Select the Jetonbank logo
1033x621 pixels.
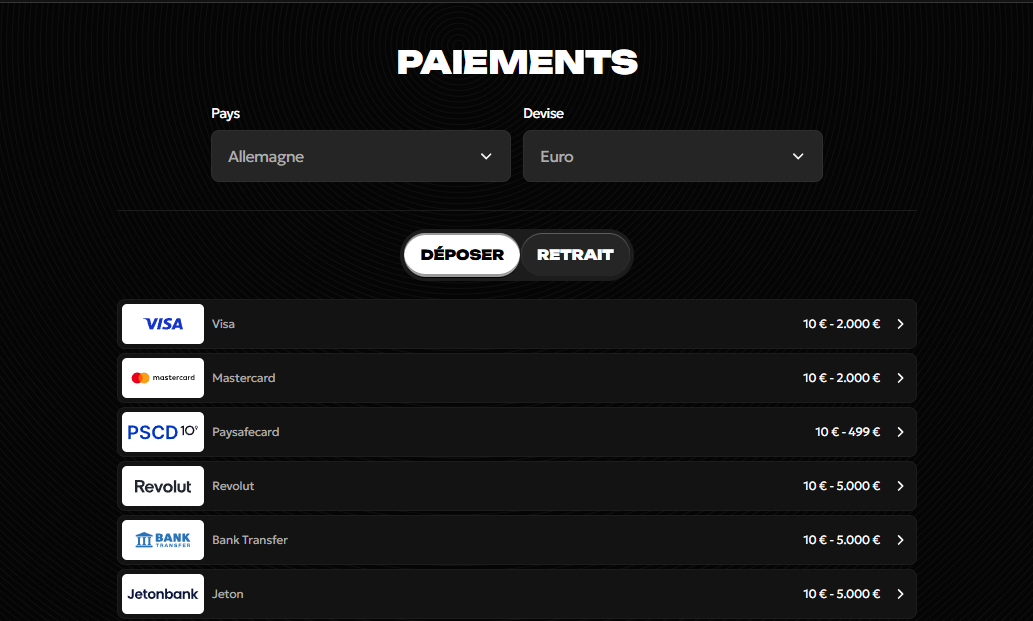162,593
